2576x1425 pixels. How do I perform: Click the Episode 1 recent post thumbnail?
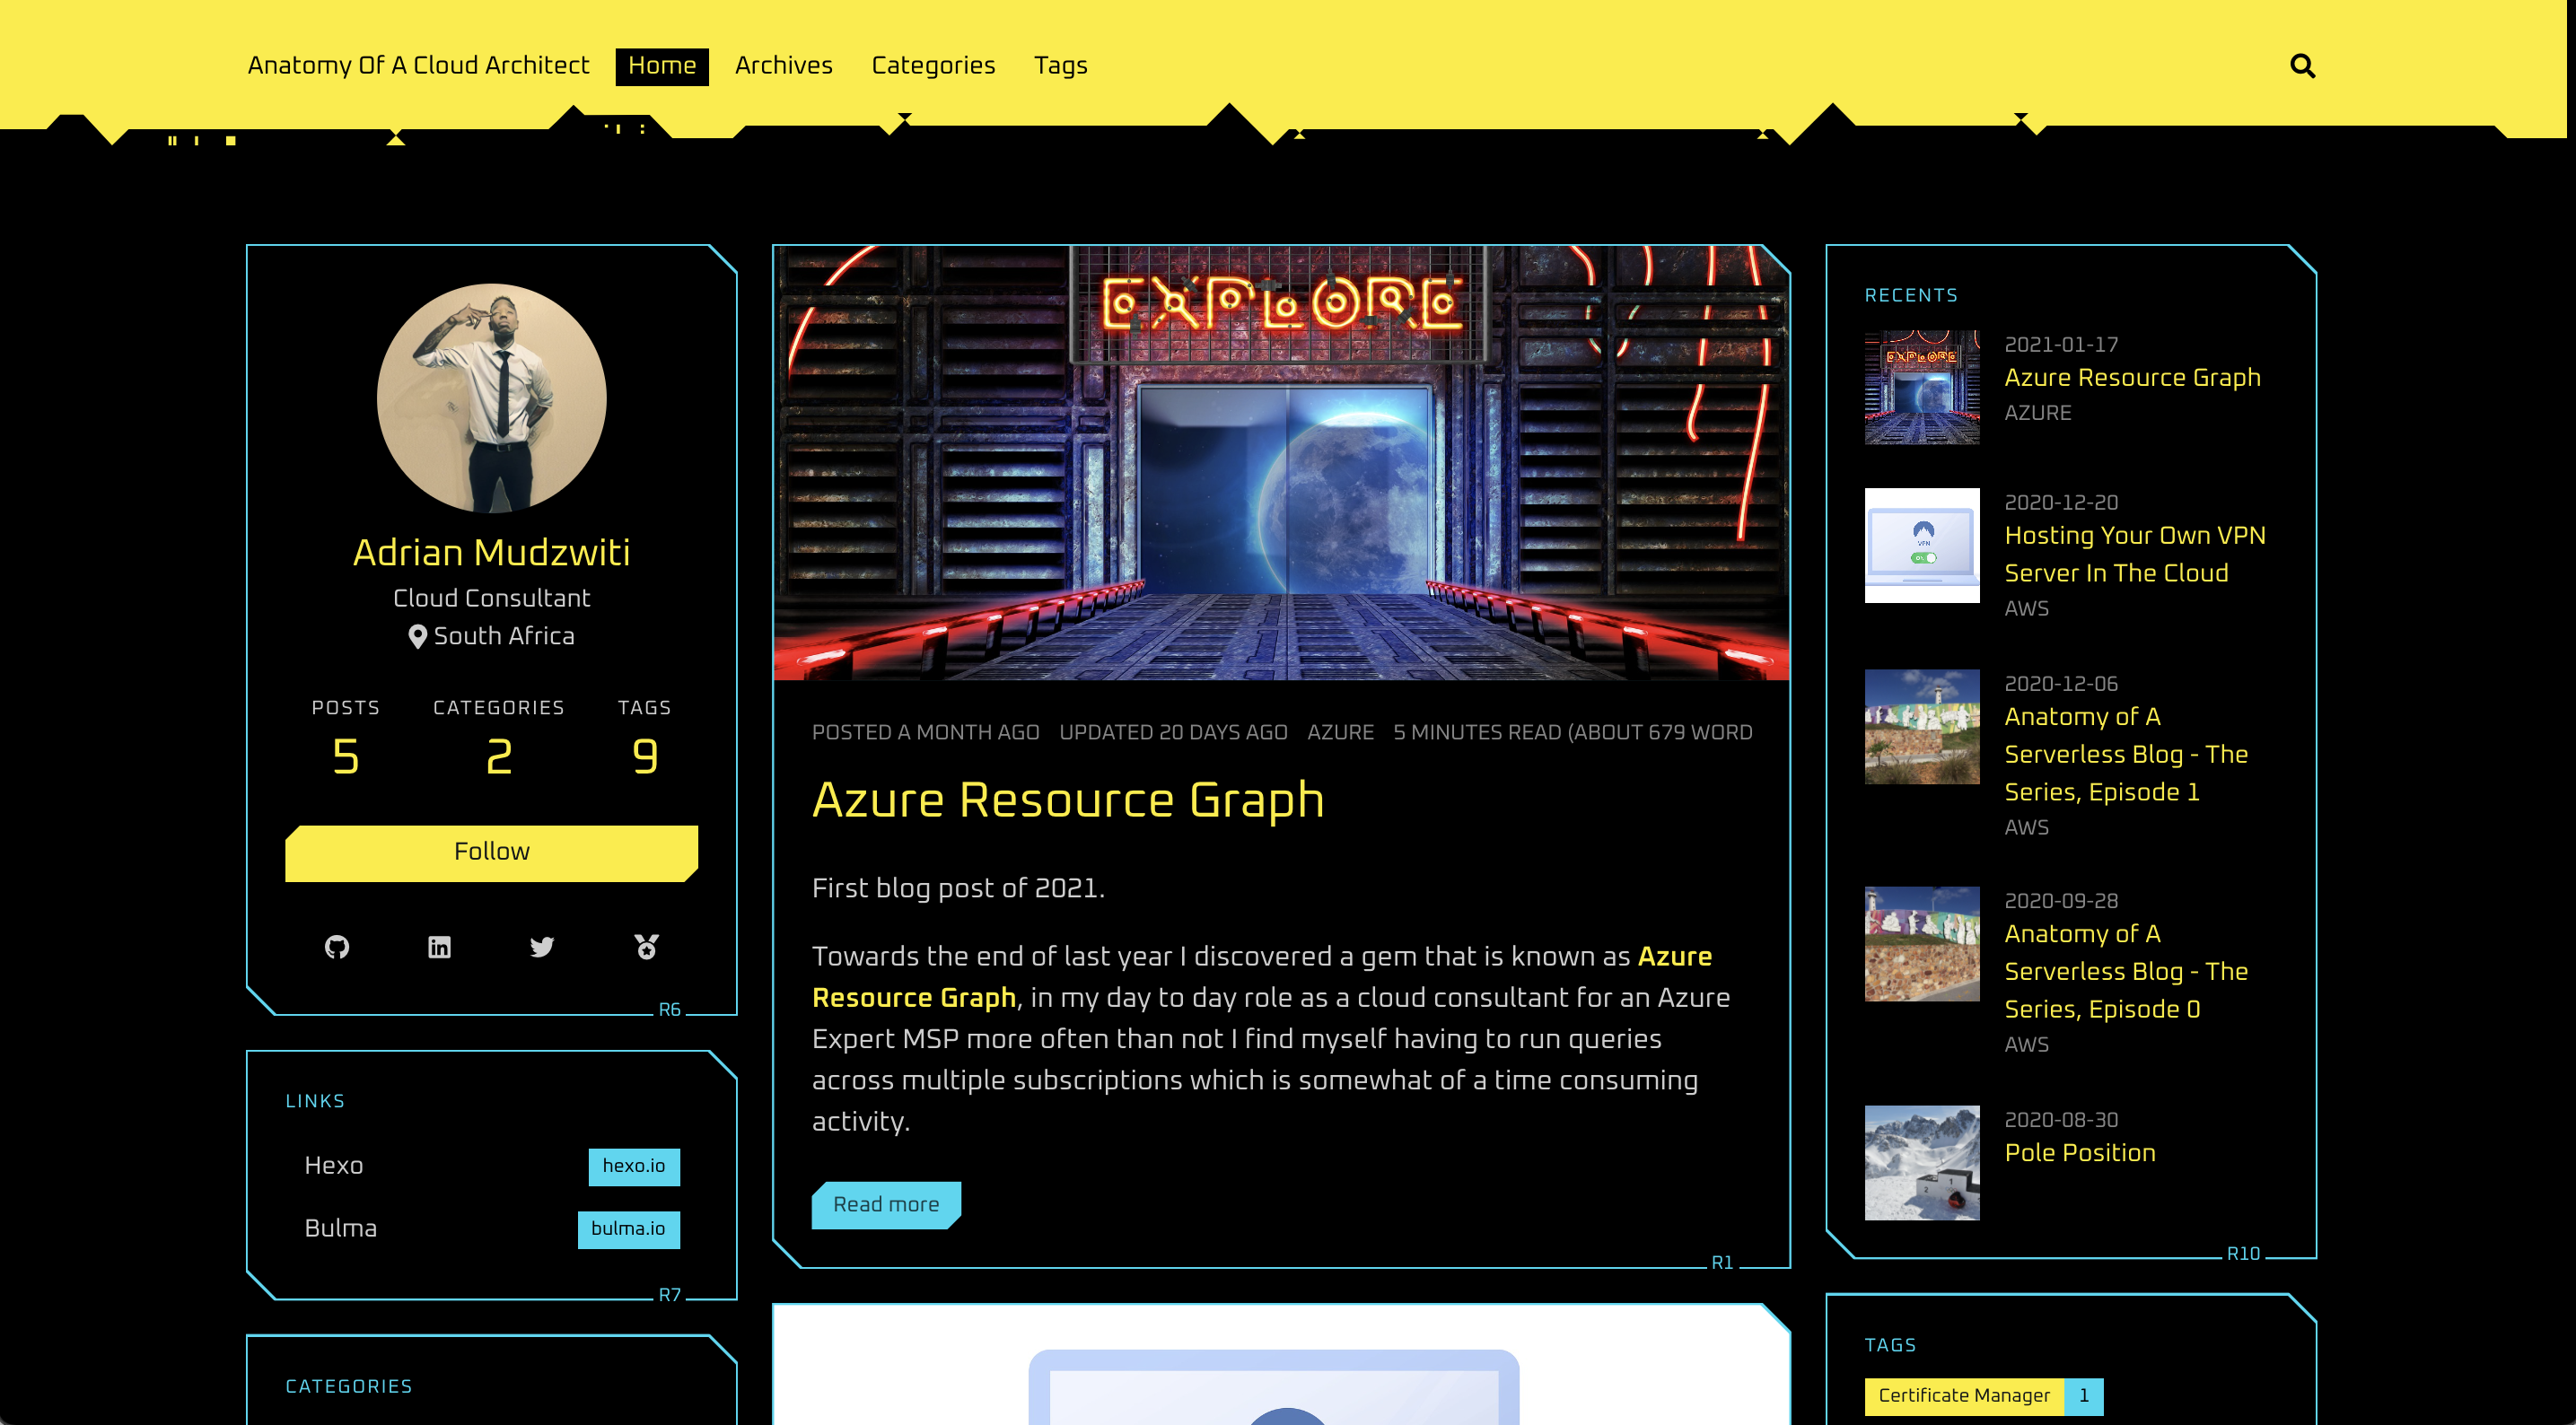click(1921, 726)
